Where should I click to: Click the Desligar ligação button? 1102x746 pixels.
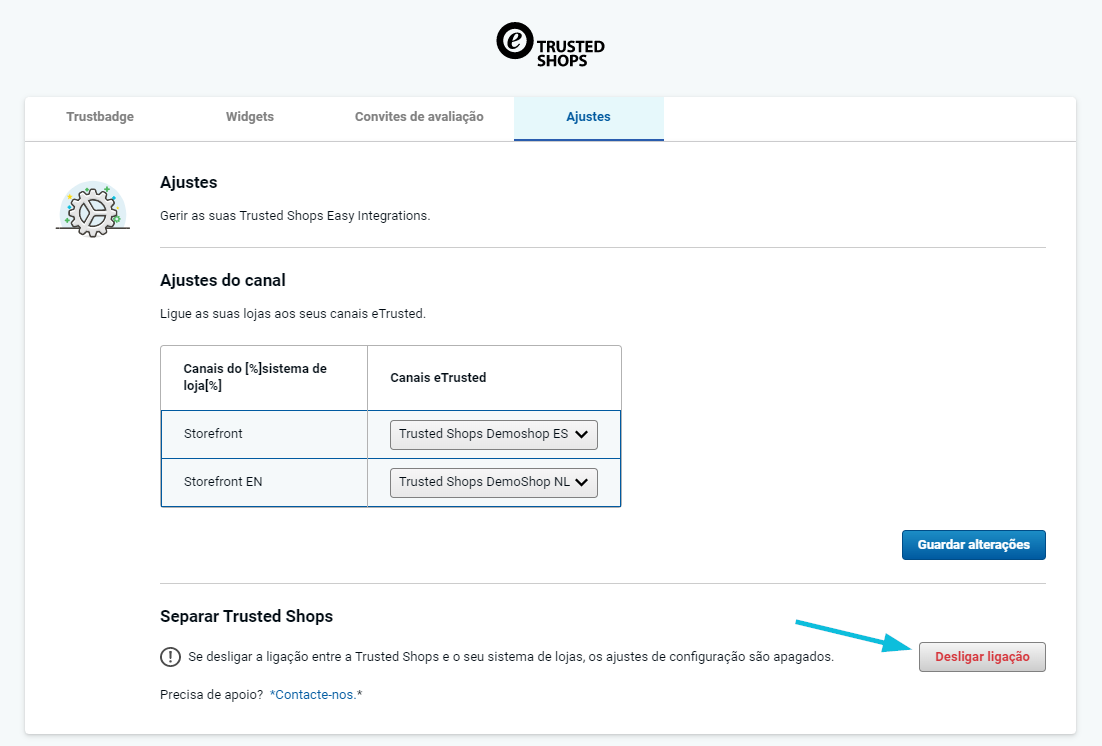click(982, 657)
